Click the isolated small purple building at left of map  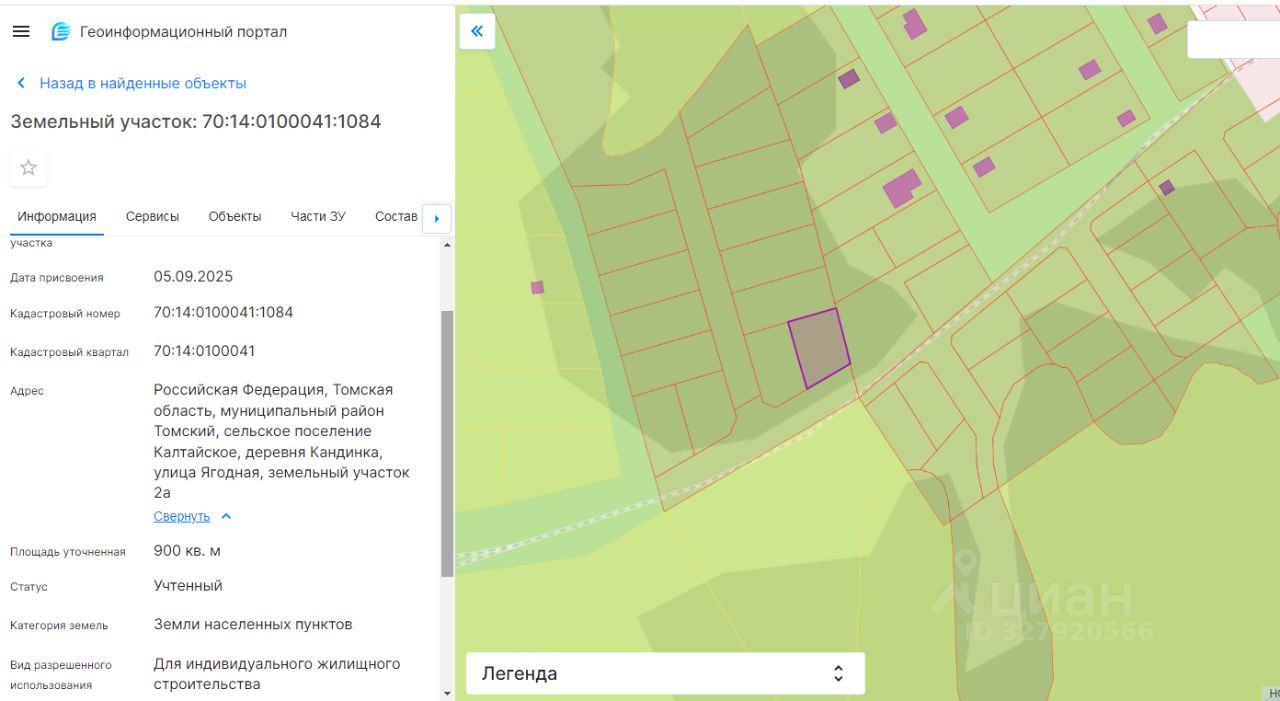click(x=537, y=287)
